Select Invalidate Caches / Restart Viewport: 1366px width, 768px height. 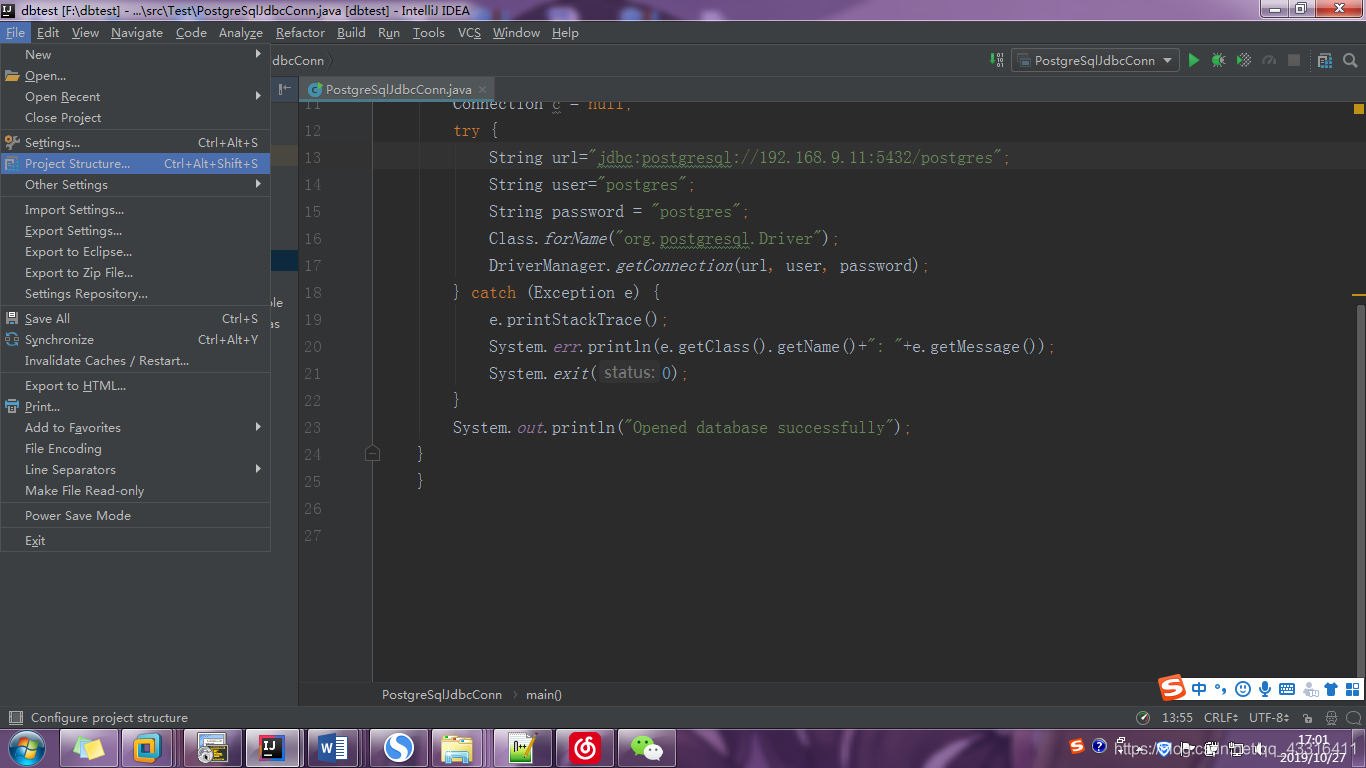pos(135,360)
